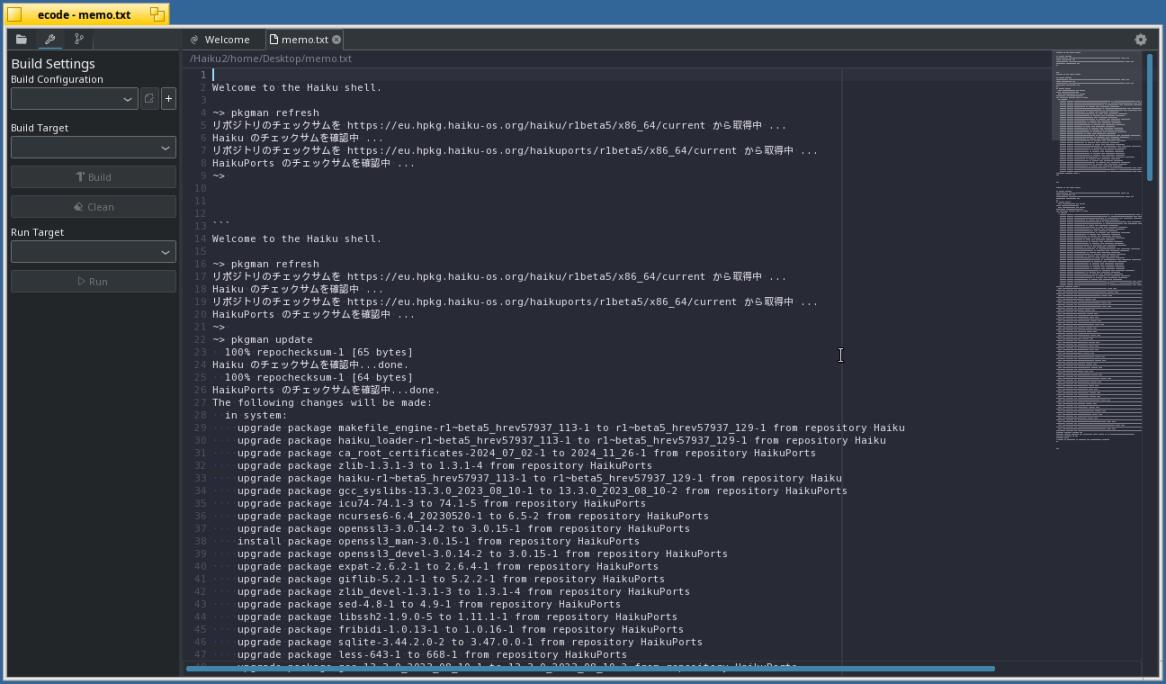Image resolution: width=1166 pixels, height=684 pixels.
Task: Click the fribidi upgrade line
Action: tap(460, 630)
